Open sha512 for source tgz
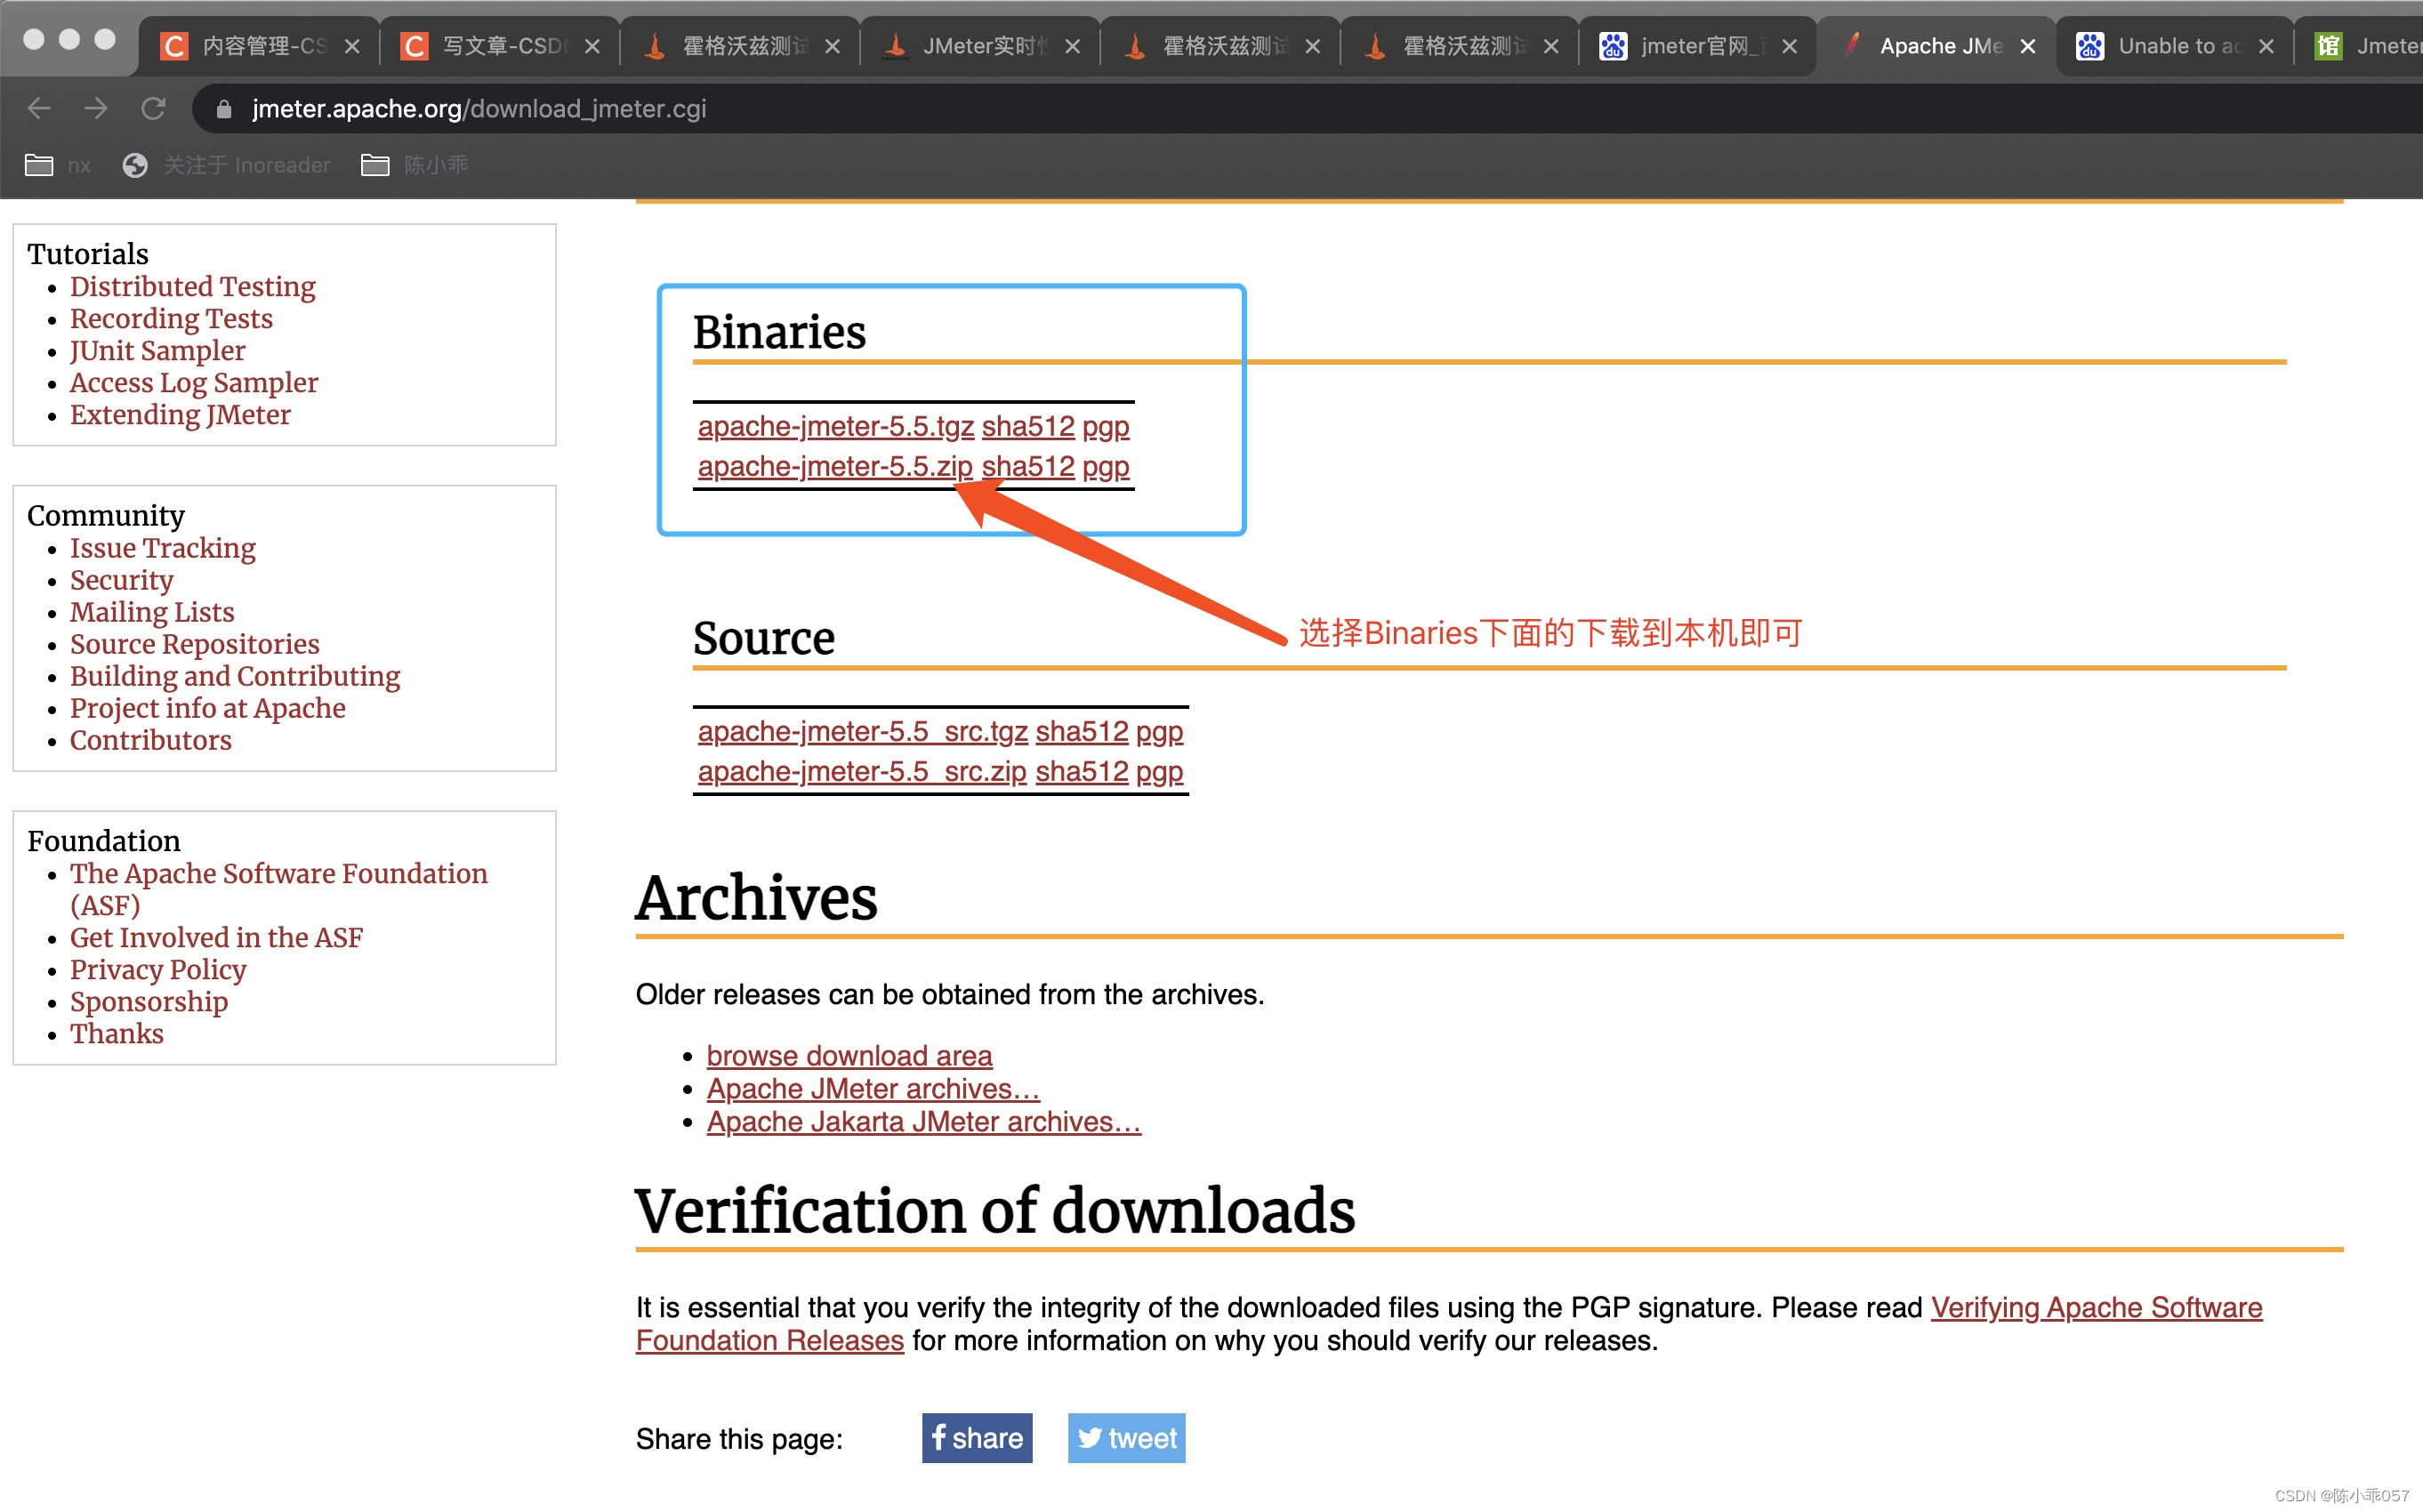Screen dimensions: 2423x1512 point(1082,731)
